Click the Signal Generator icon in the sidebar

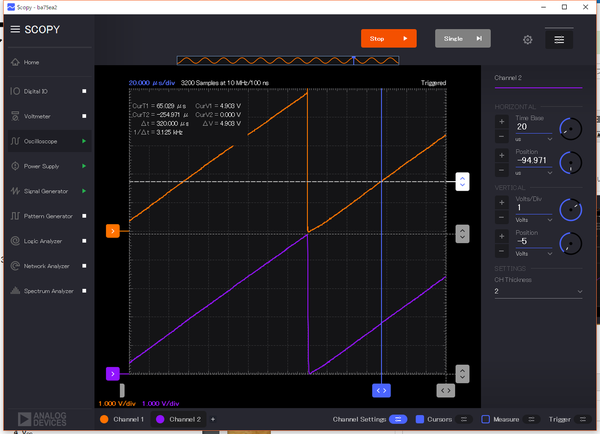15,190
